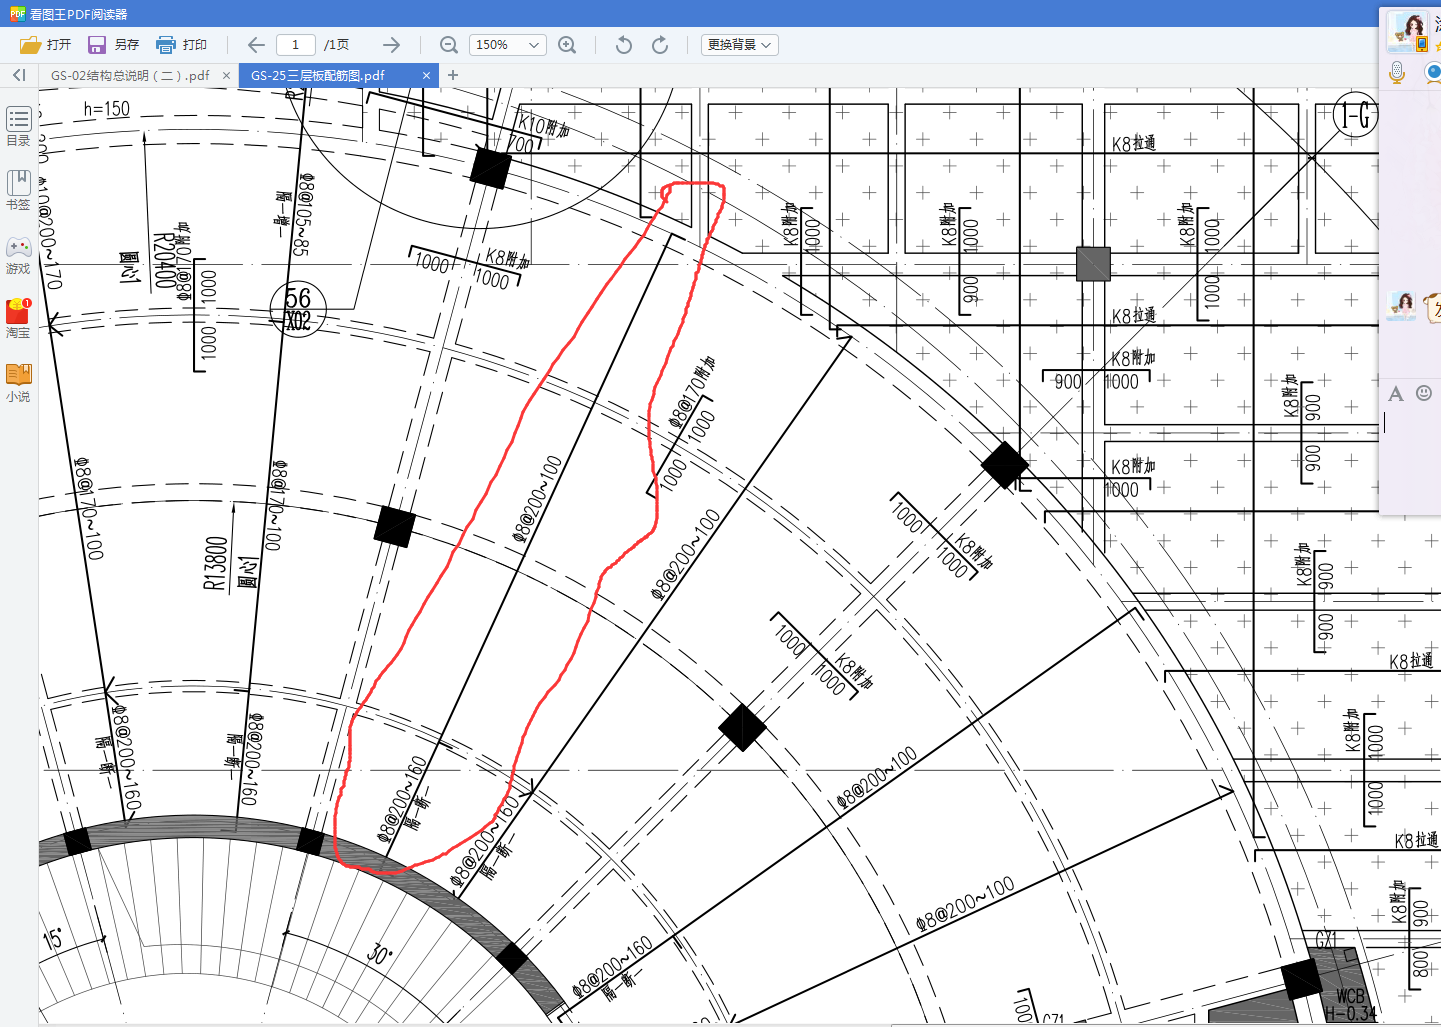Click the h=150 label on the drawing

tap(107, 108)
